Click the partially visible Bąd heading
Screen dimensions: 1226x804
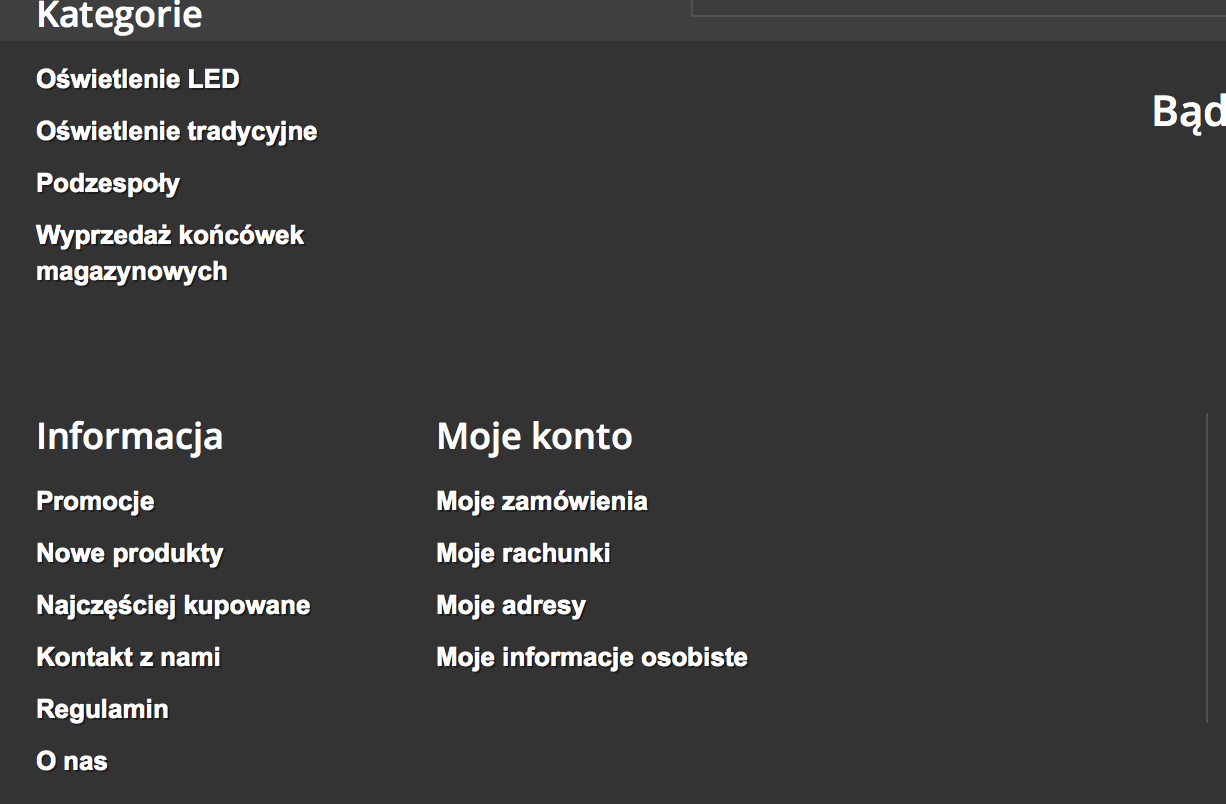click(1188, 111)
